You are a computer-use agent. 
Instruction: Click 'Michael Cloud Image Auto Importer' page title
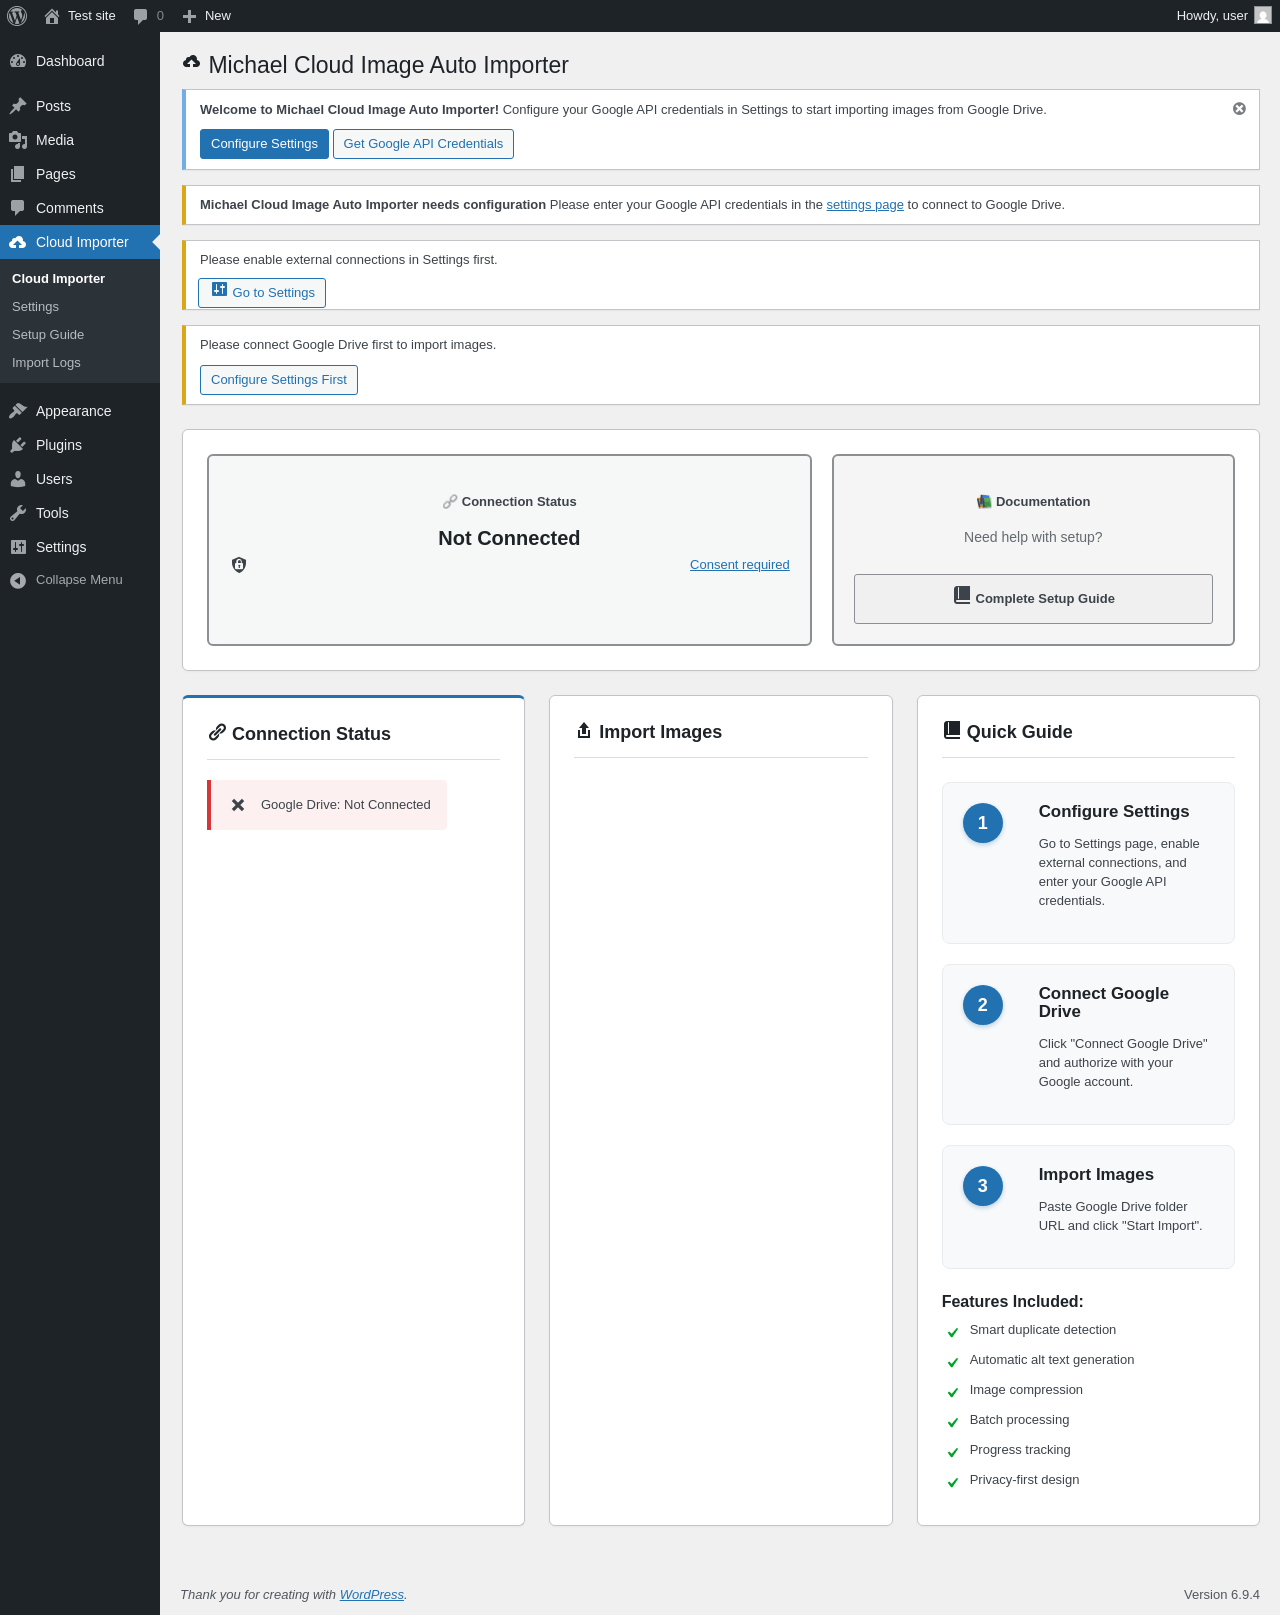point(388,65)
